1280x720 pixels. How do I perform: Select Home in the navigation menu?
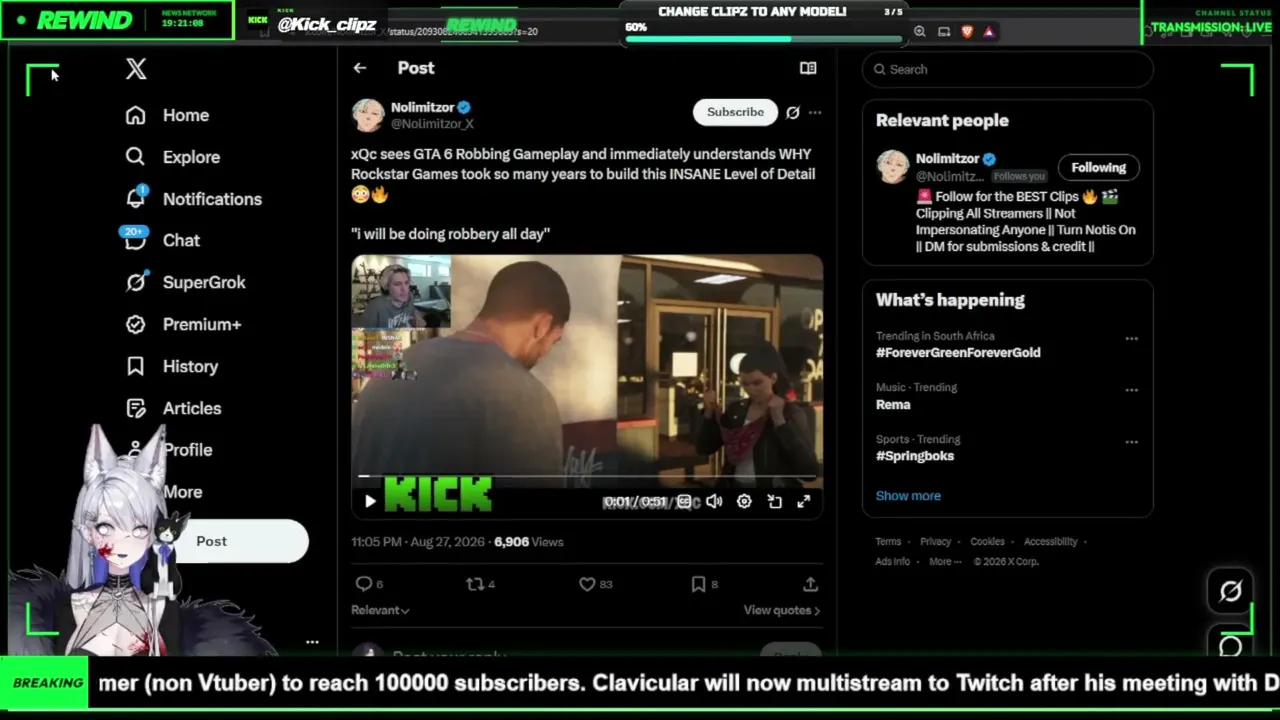point(186,115)
